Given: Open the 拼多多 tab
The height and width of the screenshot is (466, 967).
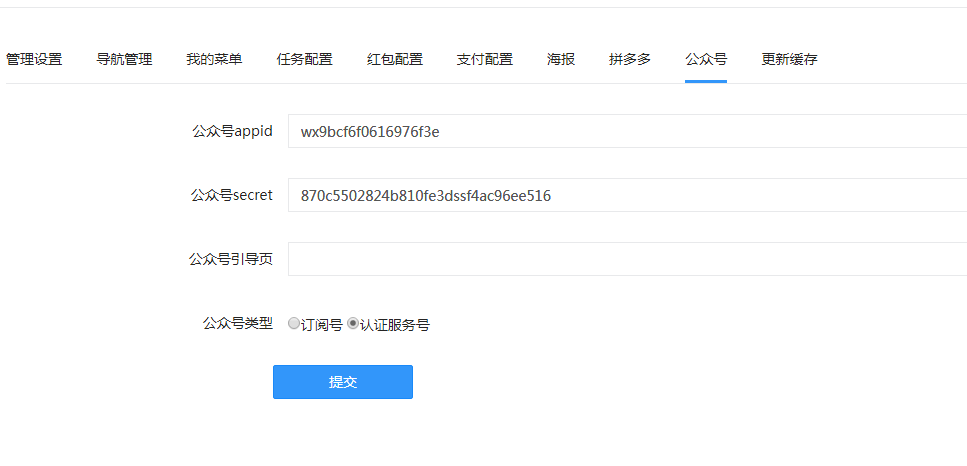Looking at the screenshot, I should tap(630, 59).
